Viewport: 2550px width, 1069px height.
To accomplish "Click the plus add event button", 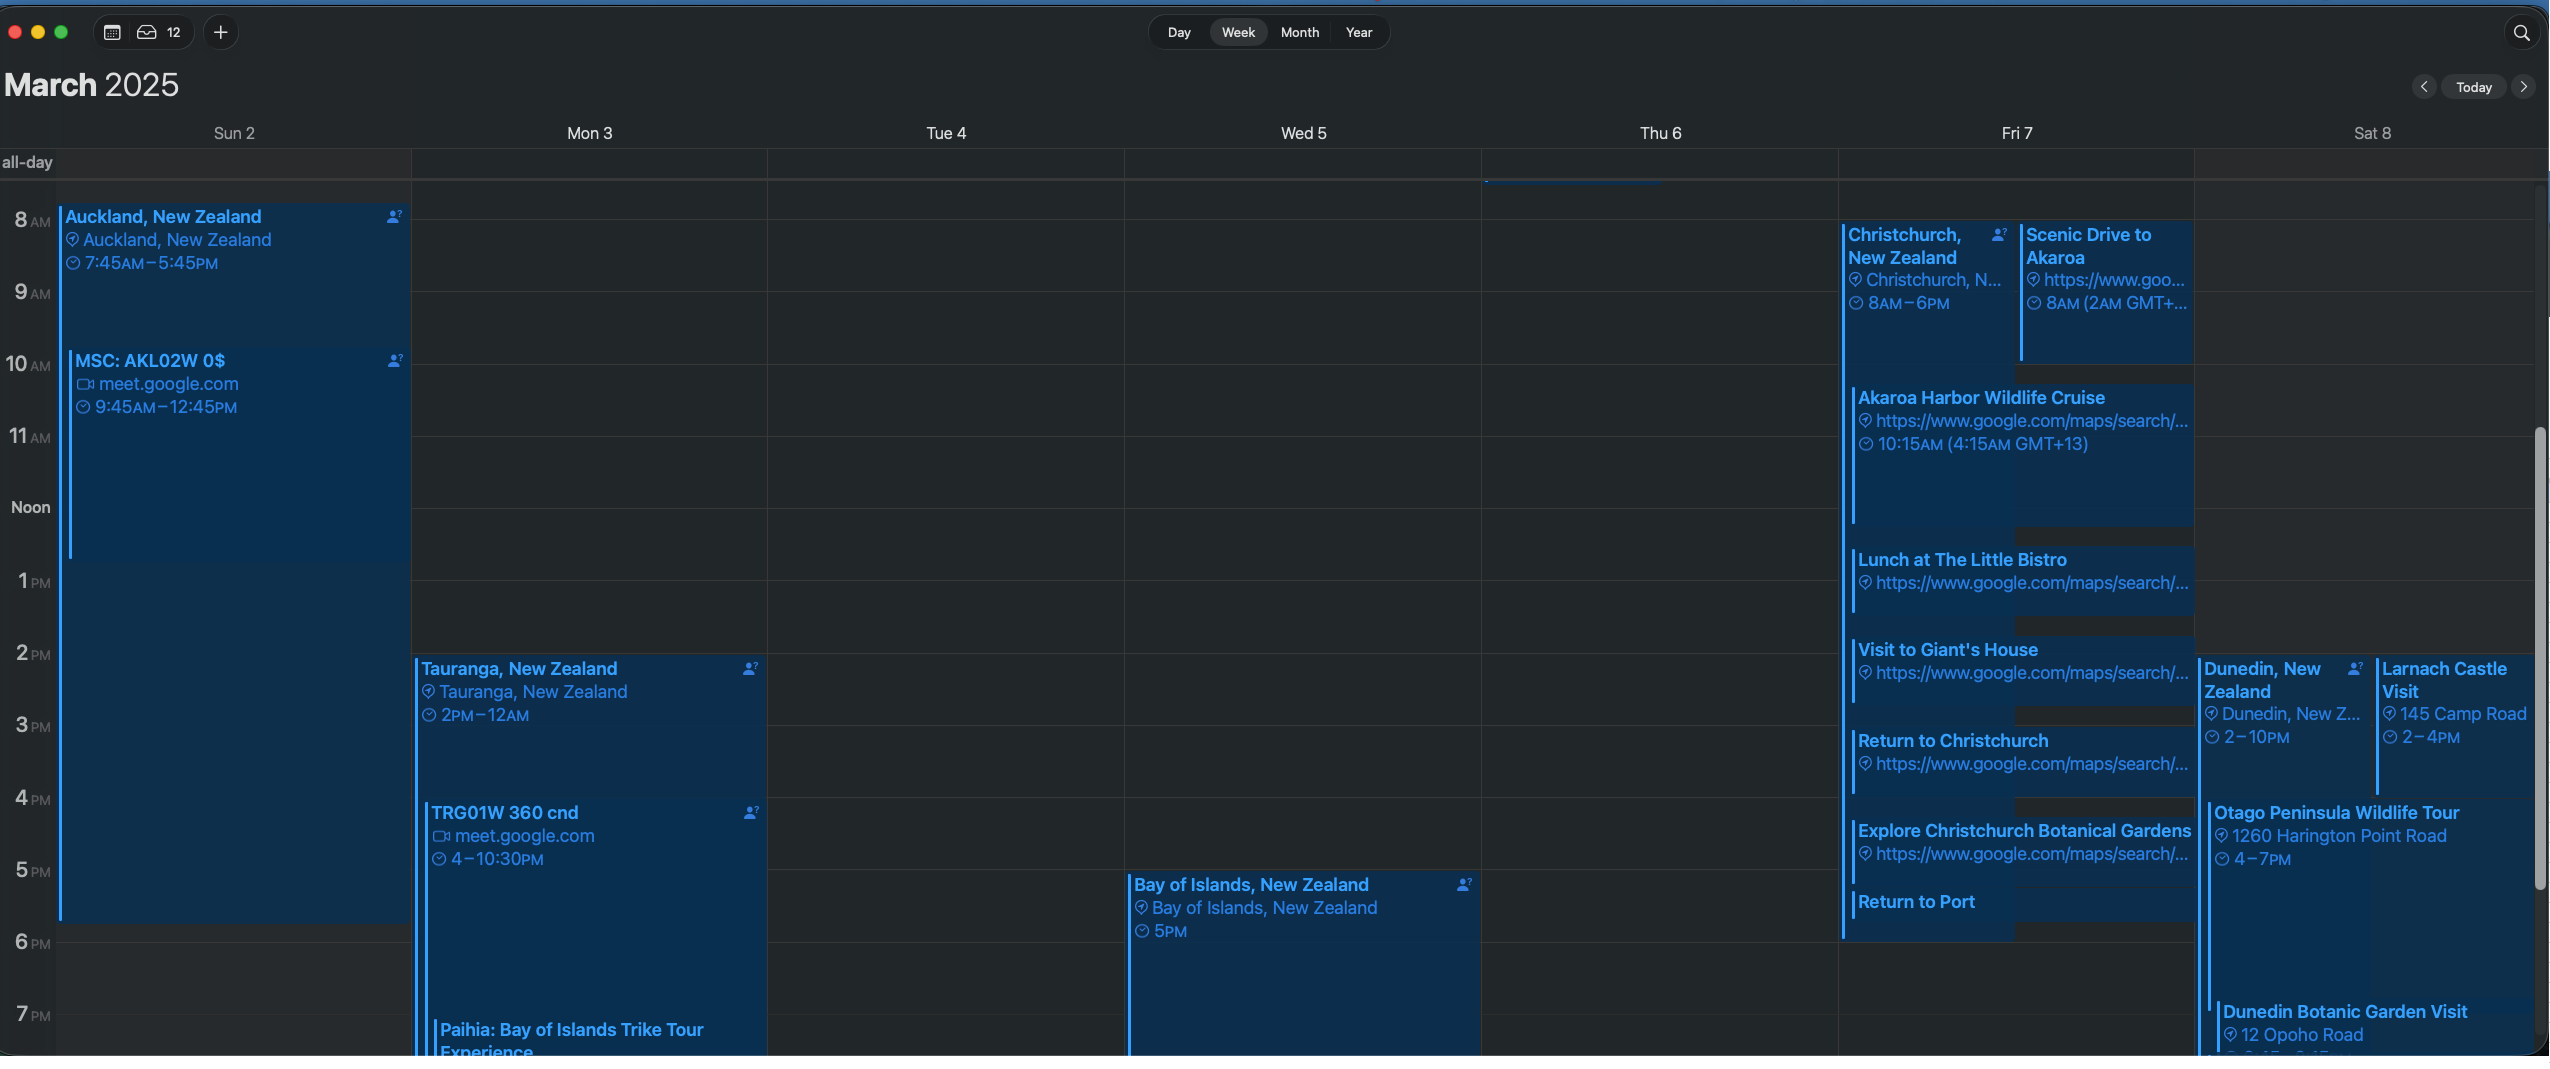I will tap(221, 33).
